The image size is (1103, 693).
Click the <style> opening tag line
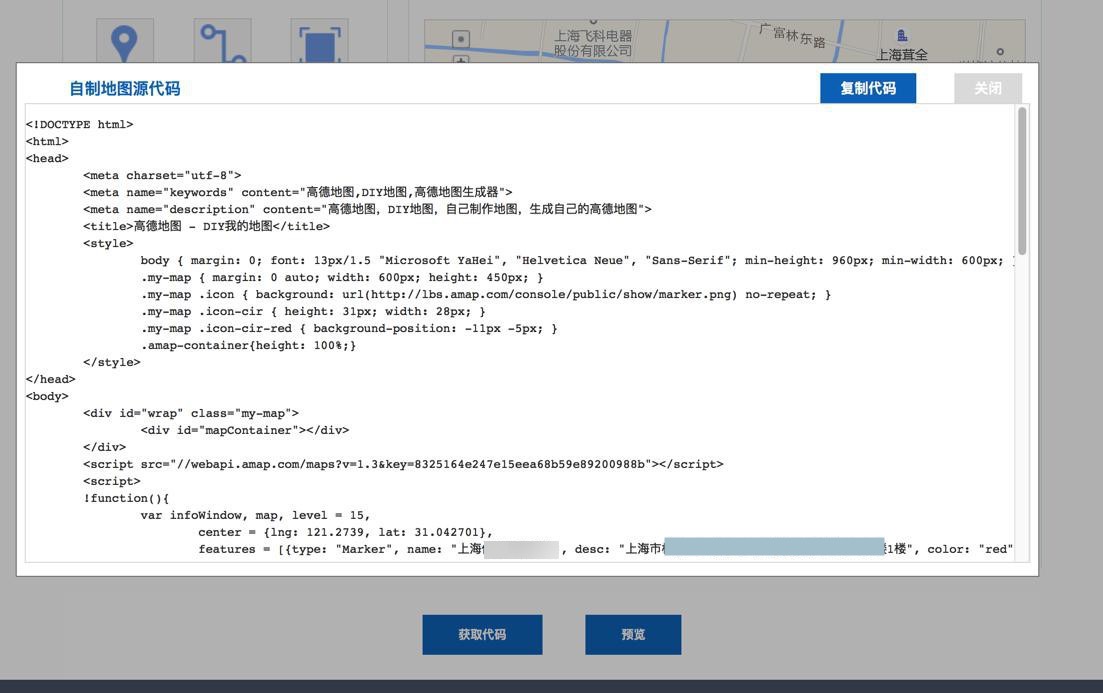tap(108, 243)
